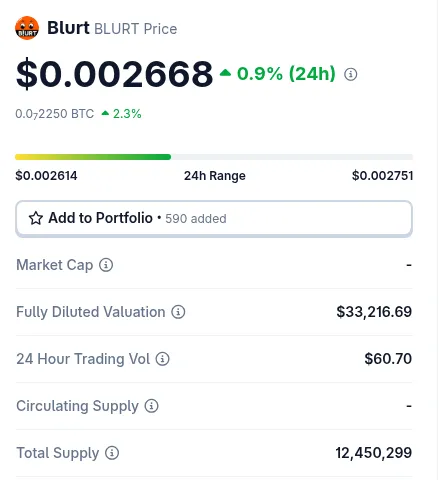Click the 2250 BTC price text
This screenshot has width=439, height=480.
(55, 114)
